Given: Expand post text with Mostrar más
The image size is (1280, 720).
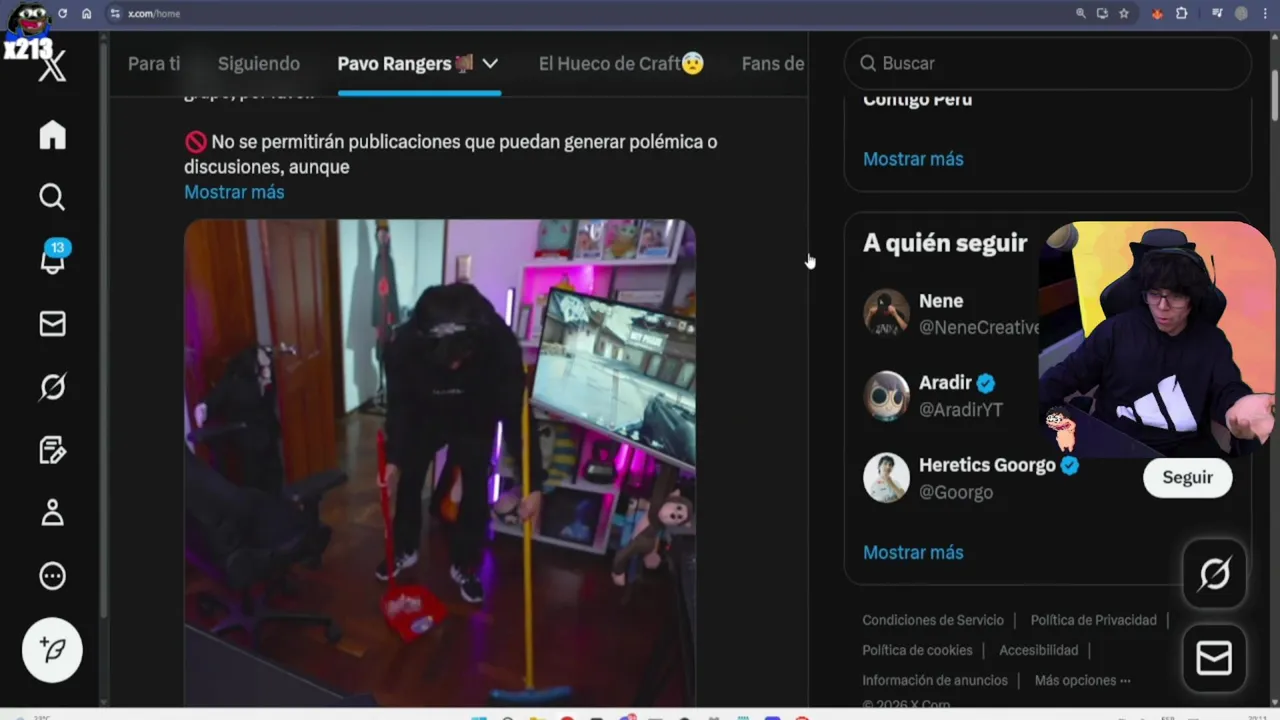Looking at the screenshot, I should pos(234,192).
